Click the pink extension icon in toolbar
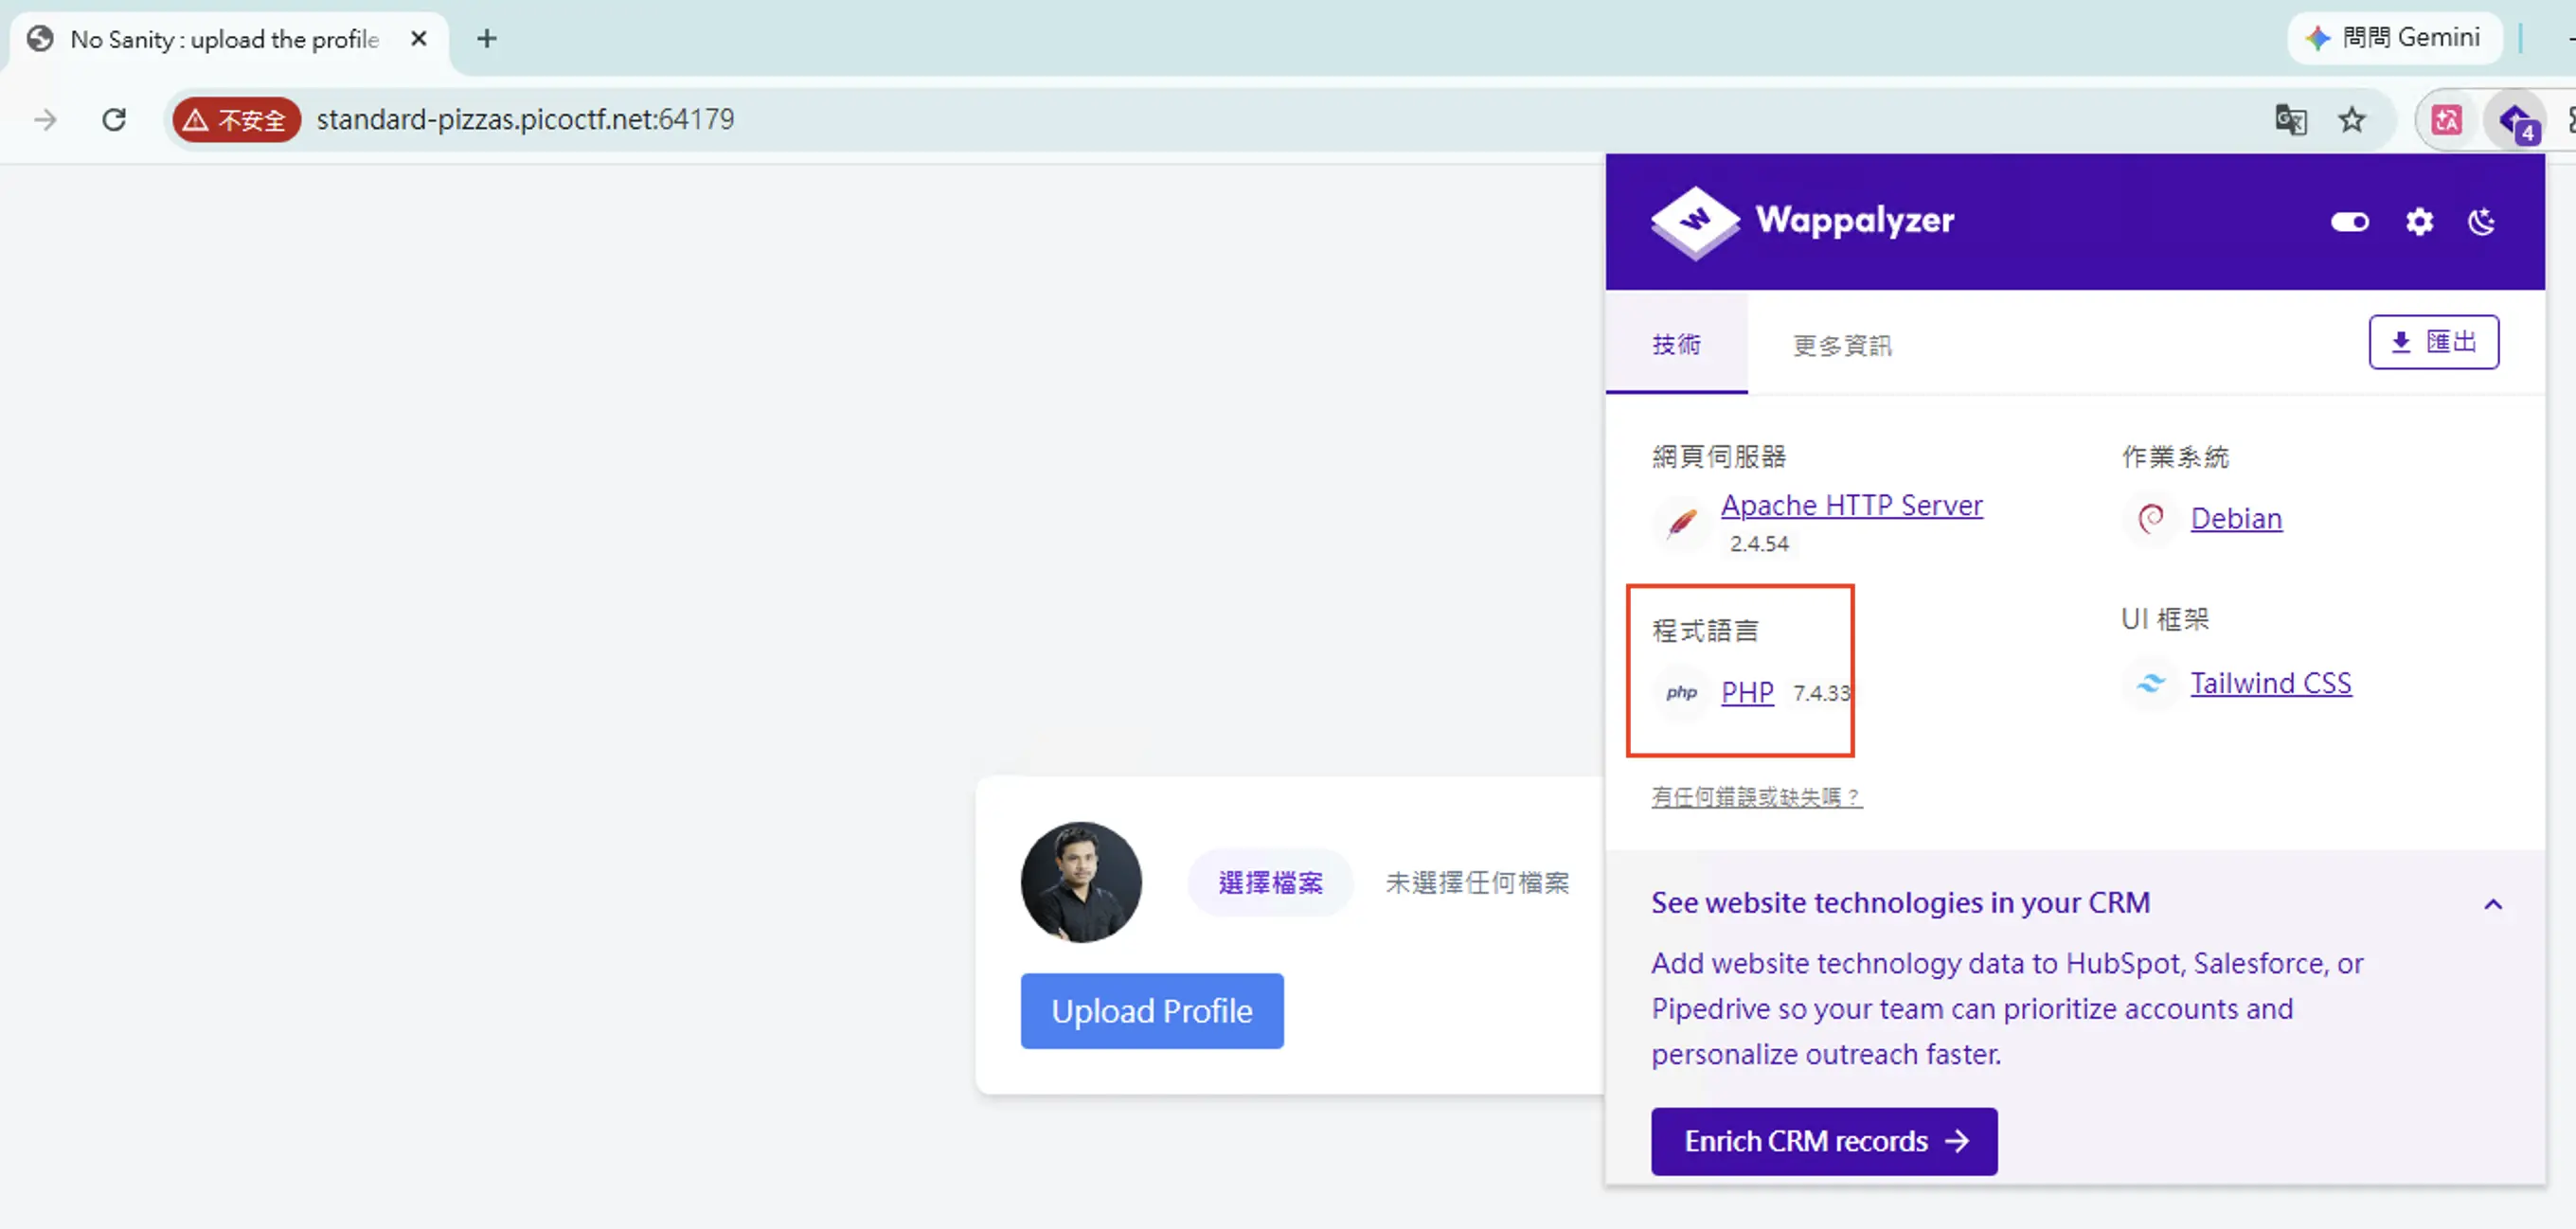The image size is (2576, 1229). coord(2445,120)
